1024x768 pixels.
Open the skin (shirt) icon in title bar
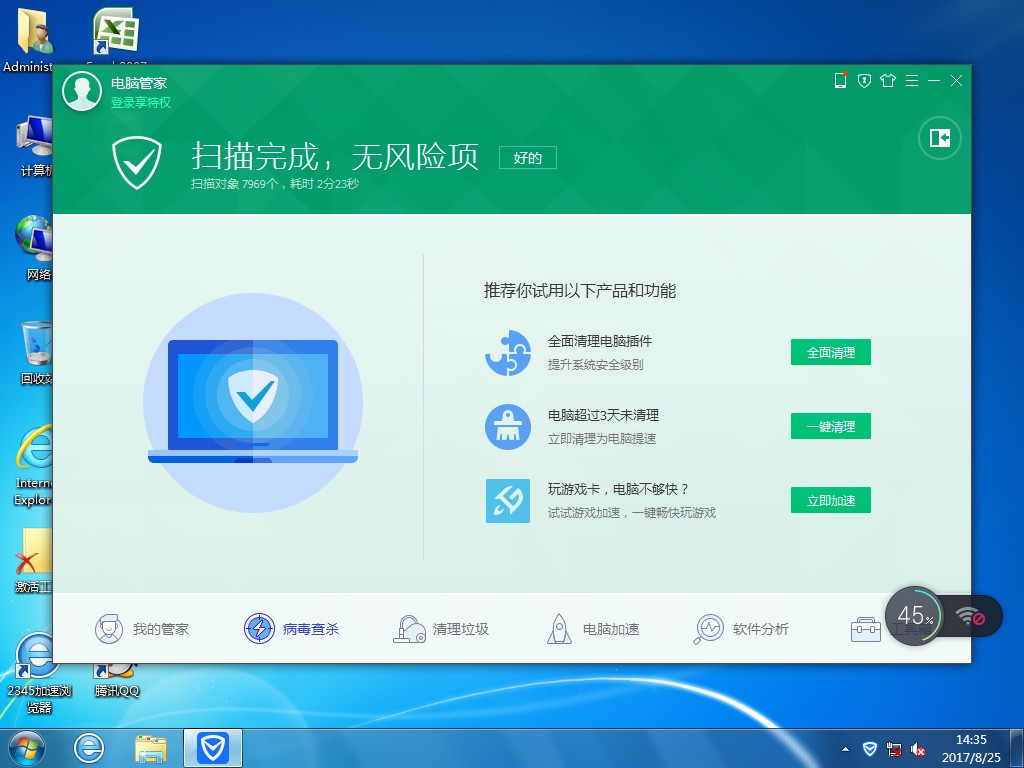click(888, 80)
